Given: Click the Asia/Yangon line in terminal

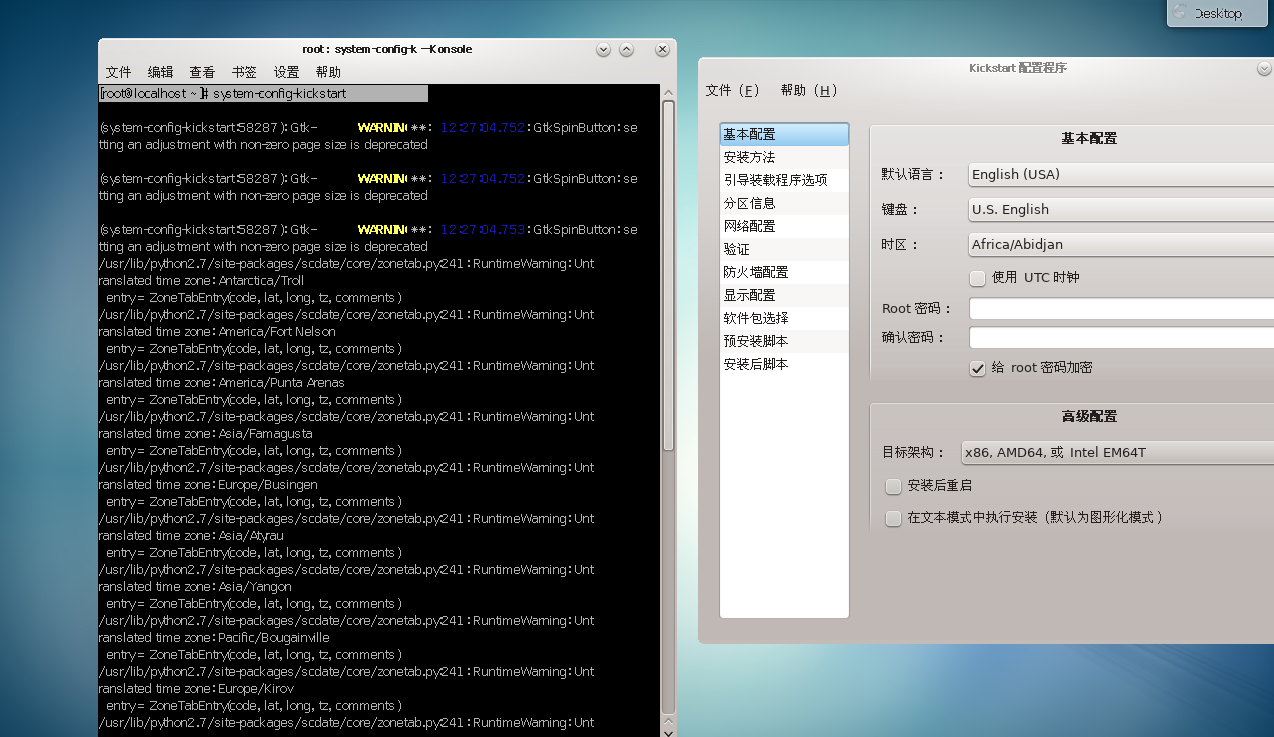Looking at the screenshot, I should click(x=195, y=587).
